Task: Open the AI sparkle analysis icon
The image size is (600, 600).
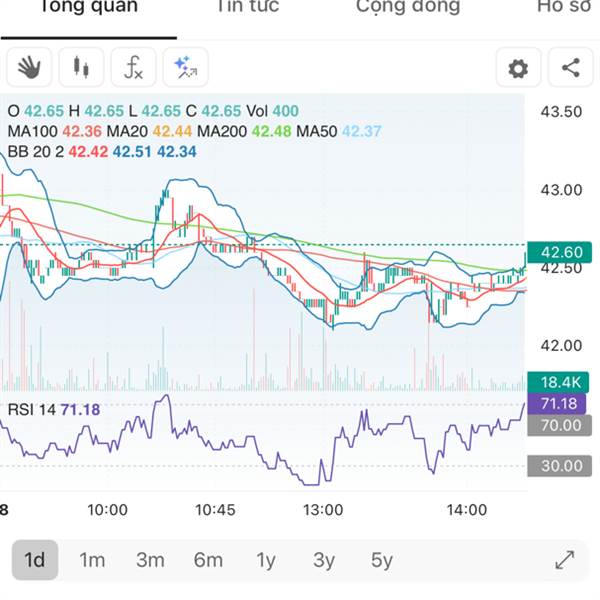Action: coord(186,68)
